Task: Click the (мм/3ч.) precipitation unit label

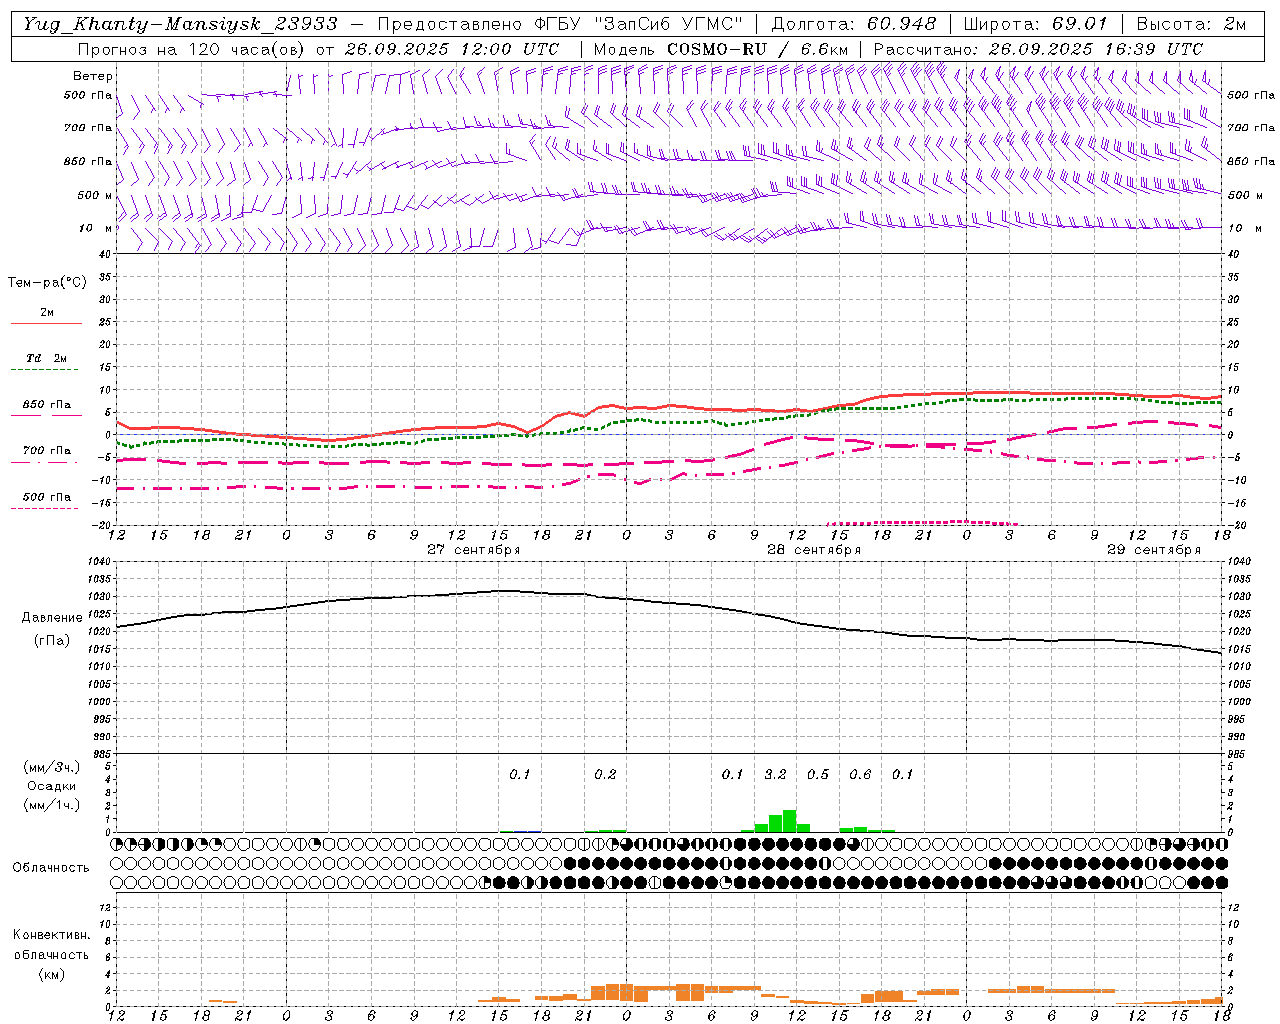Action: 52,767
